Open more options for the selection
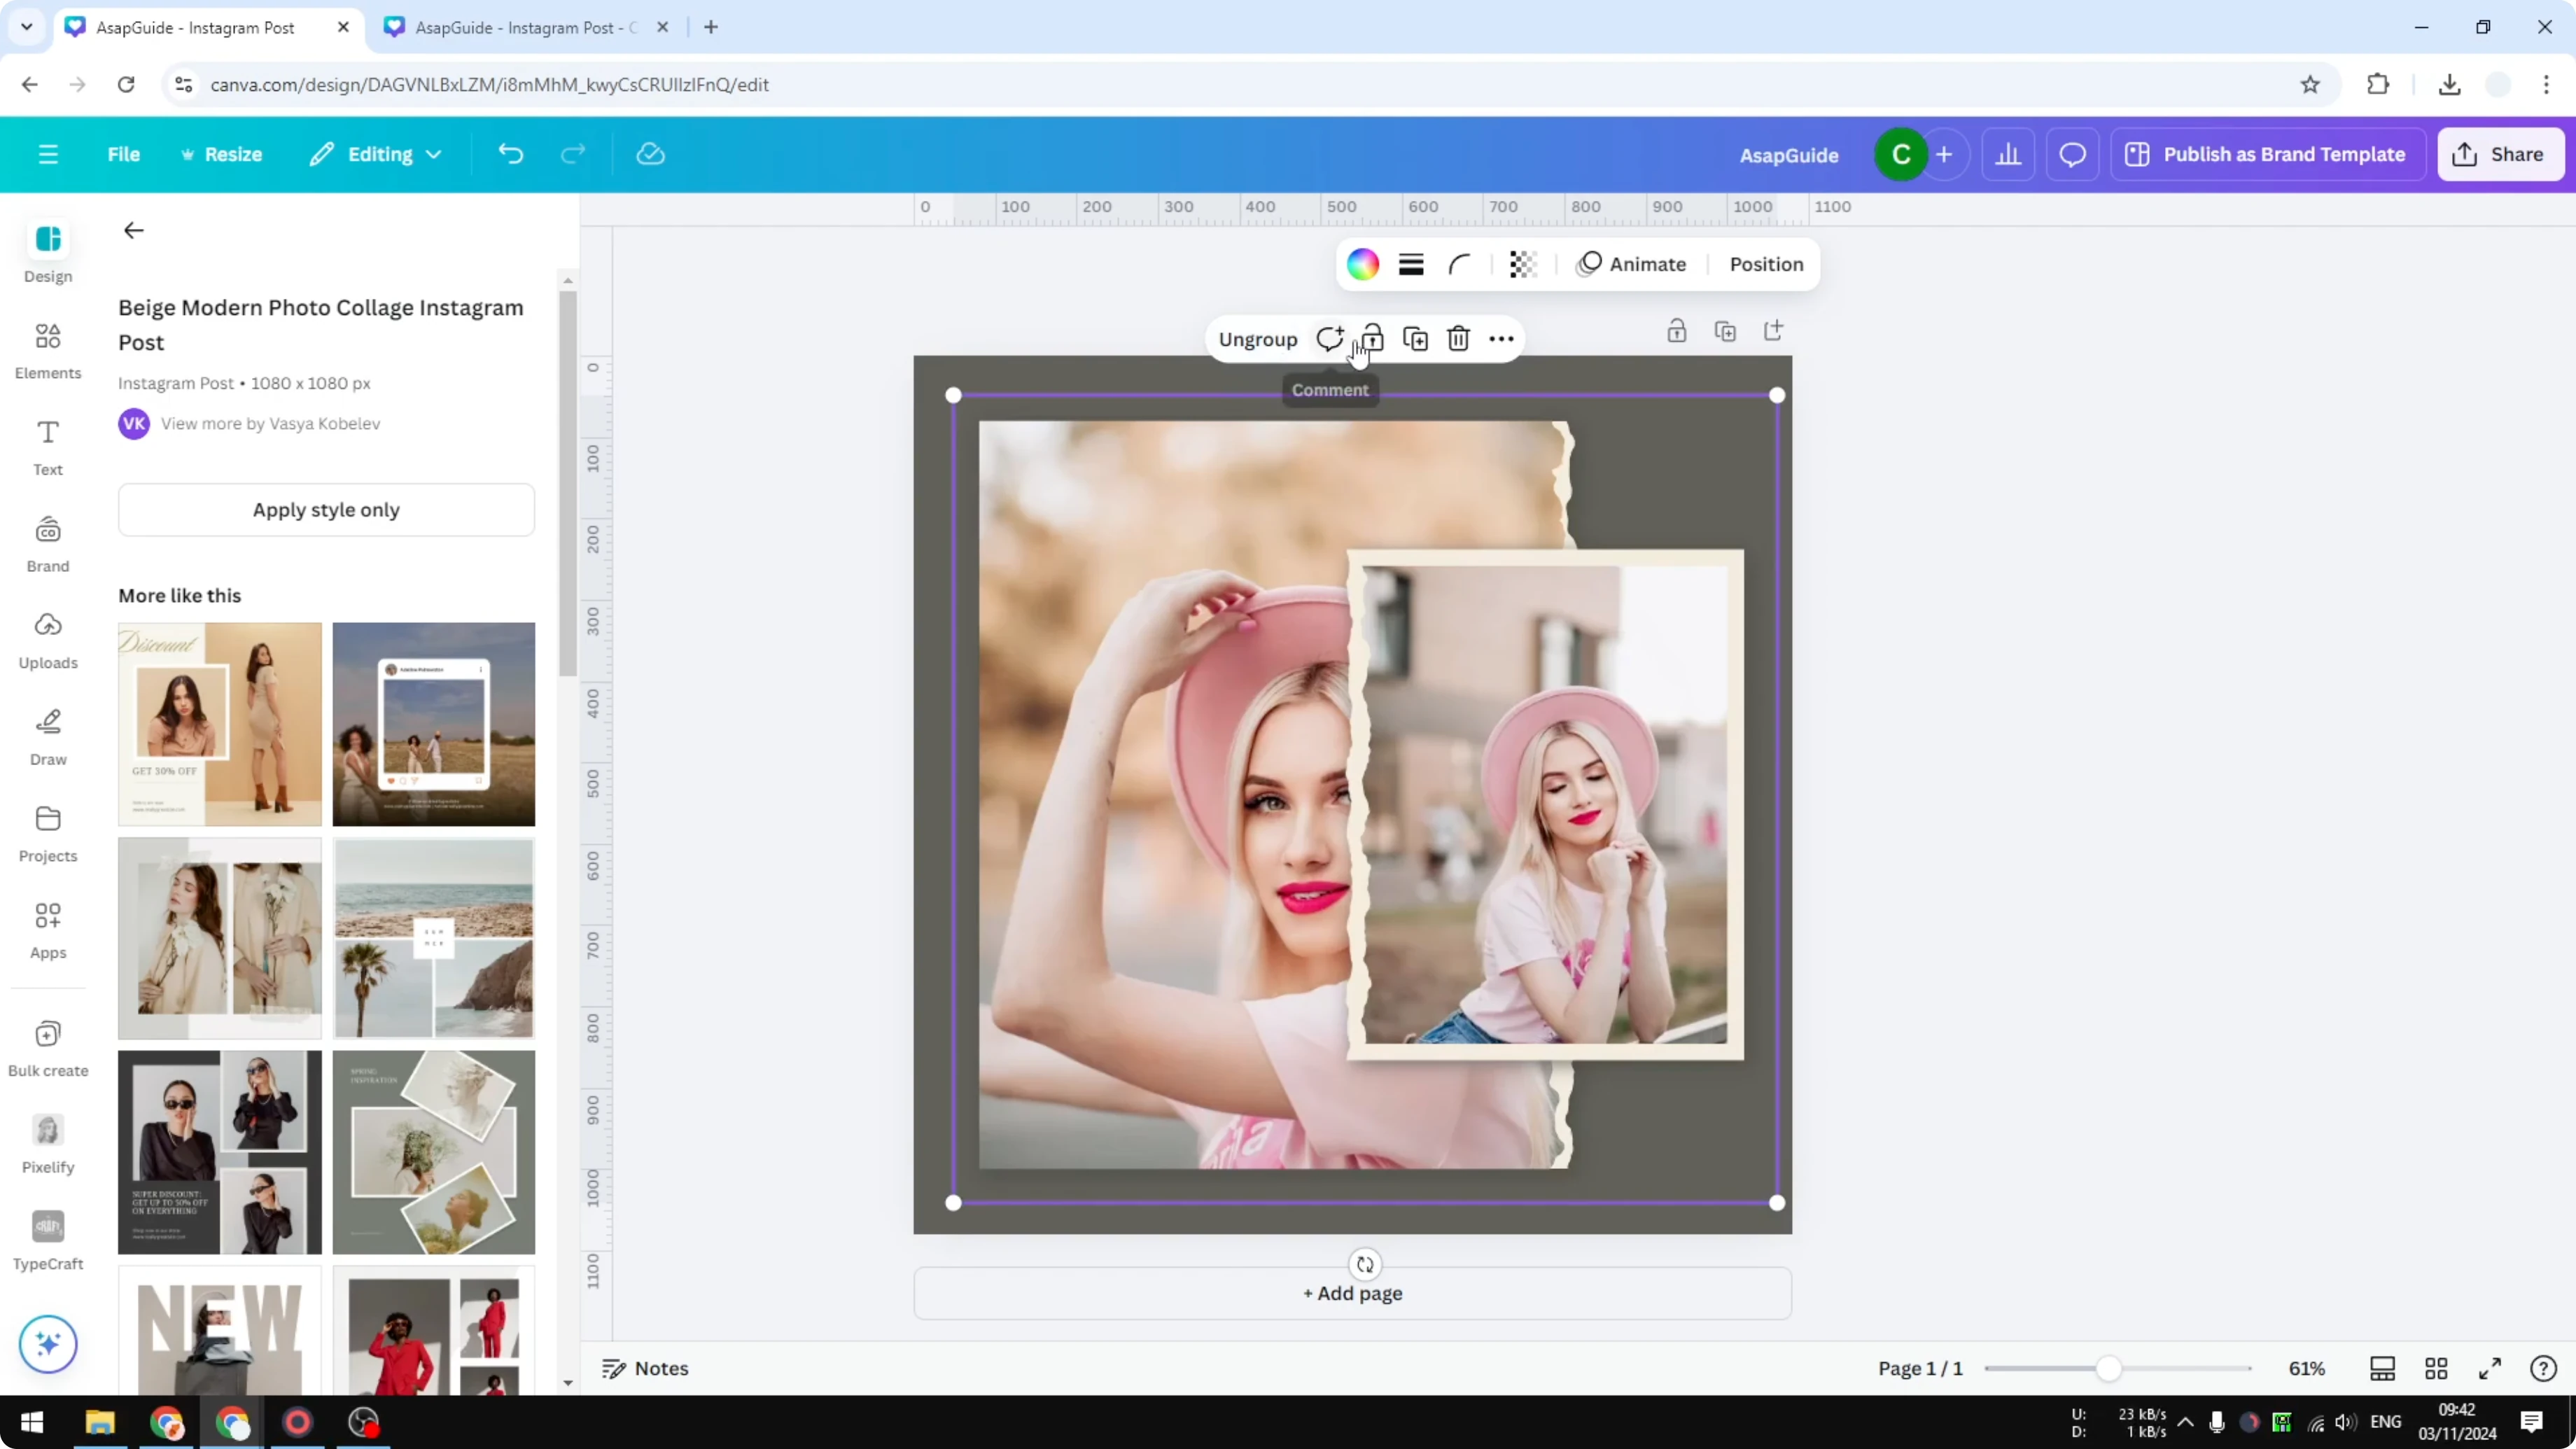 1501,339
